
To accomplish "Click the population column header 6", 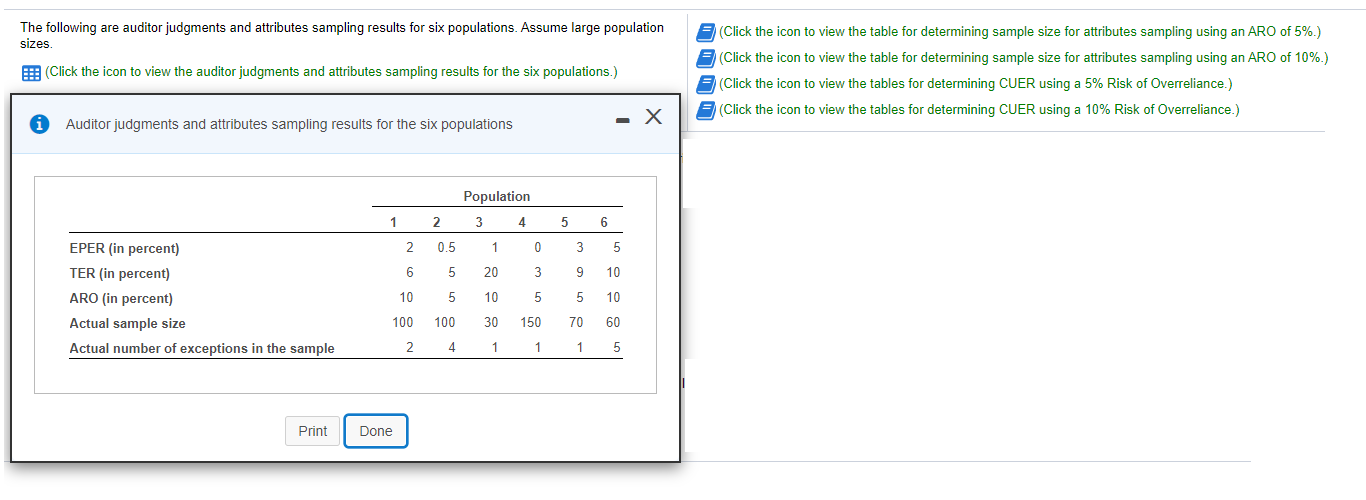I will tap(604, 222).
